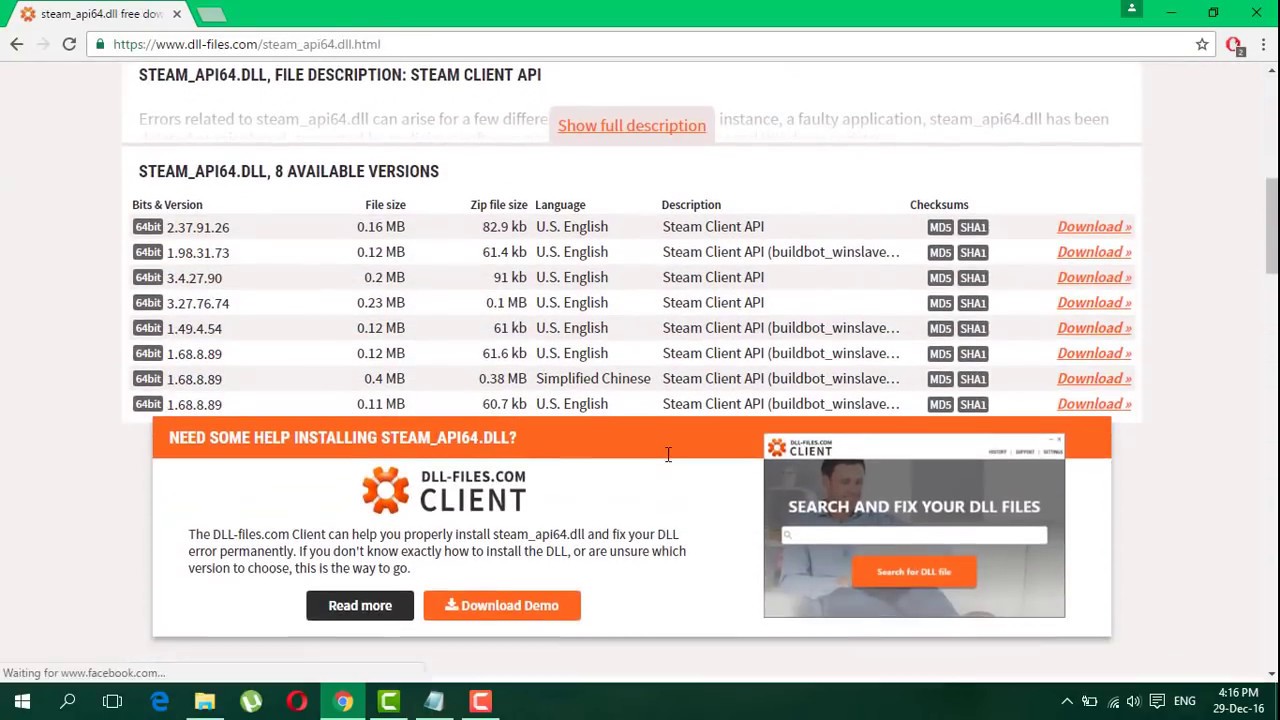Open the network icon in tray
The width and height of the screenshot is (1280, 720).
(1113, 701)
